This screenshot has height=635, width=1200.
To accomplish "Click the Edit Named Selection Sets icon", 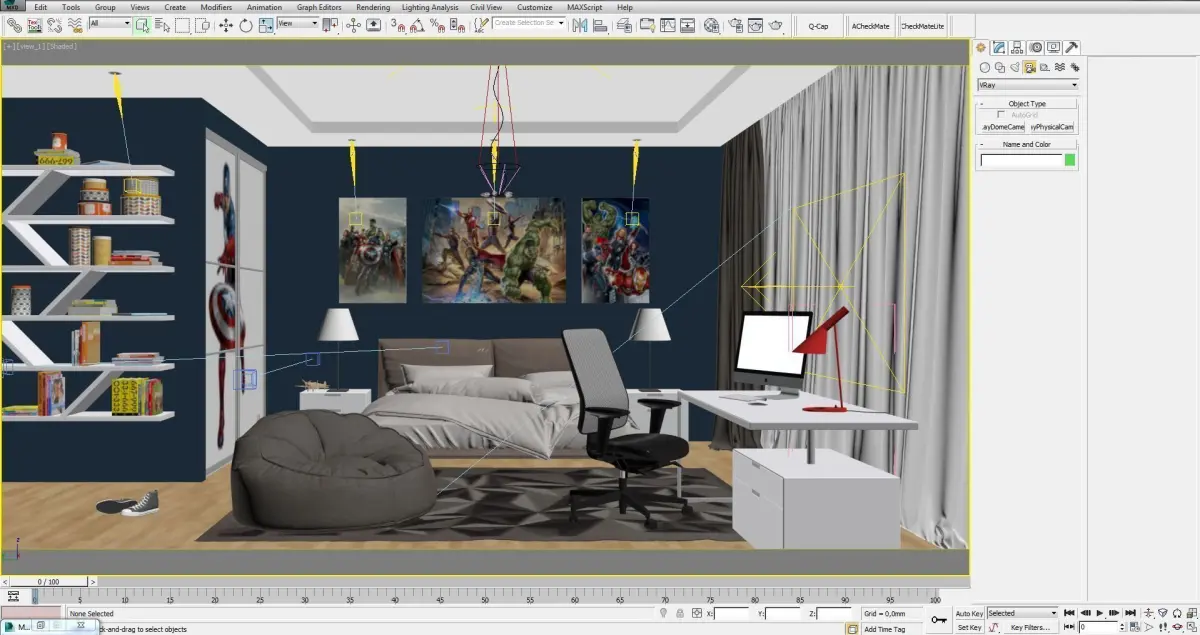I will coord(481,24).
